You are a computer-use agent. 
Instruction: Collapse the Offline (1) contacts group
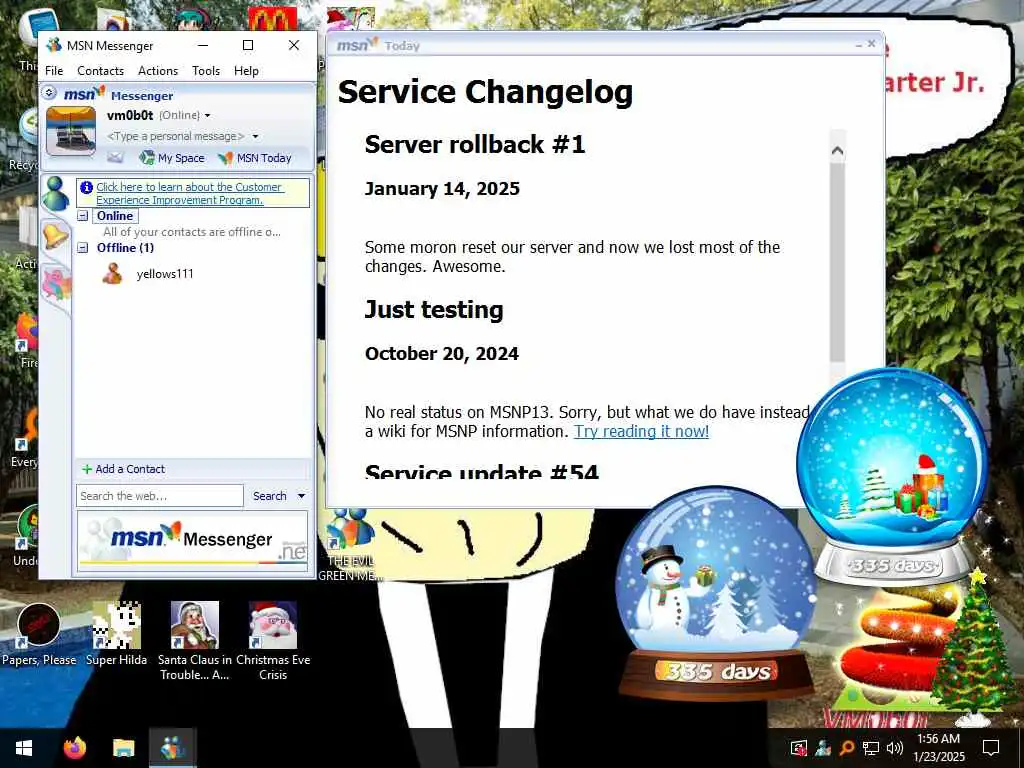tap(83, 248)
